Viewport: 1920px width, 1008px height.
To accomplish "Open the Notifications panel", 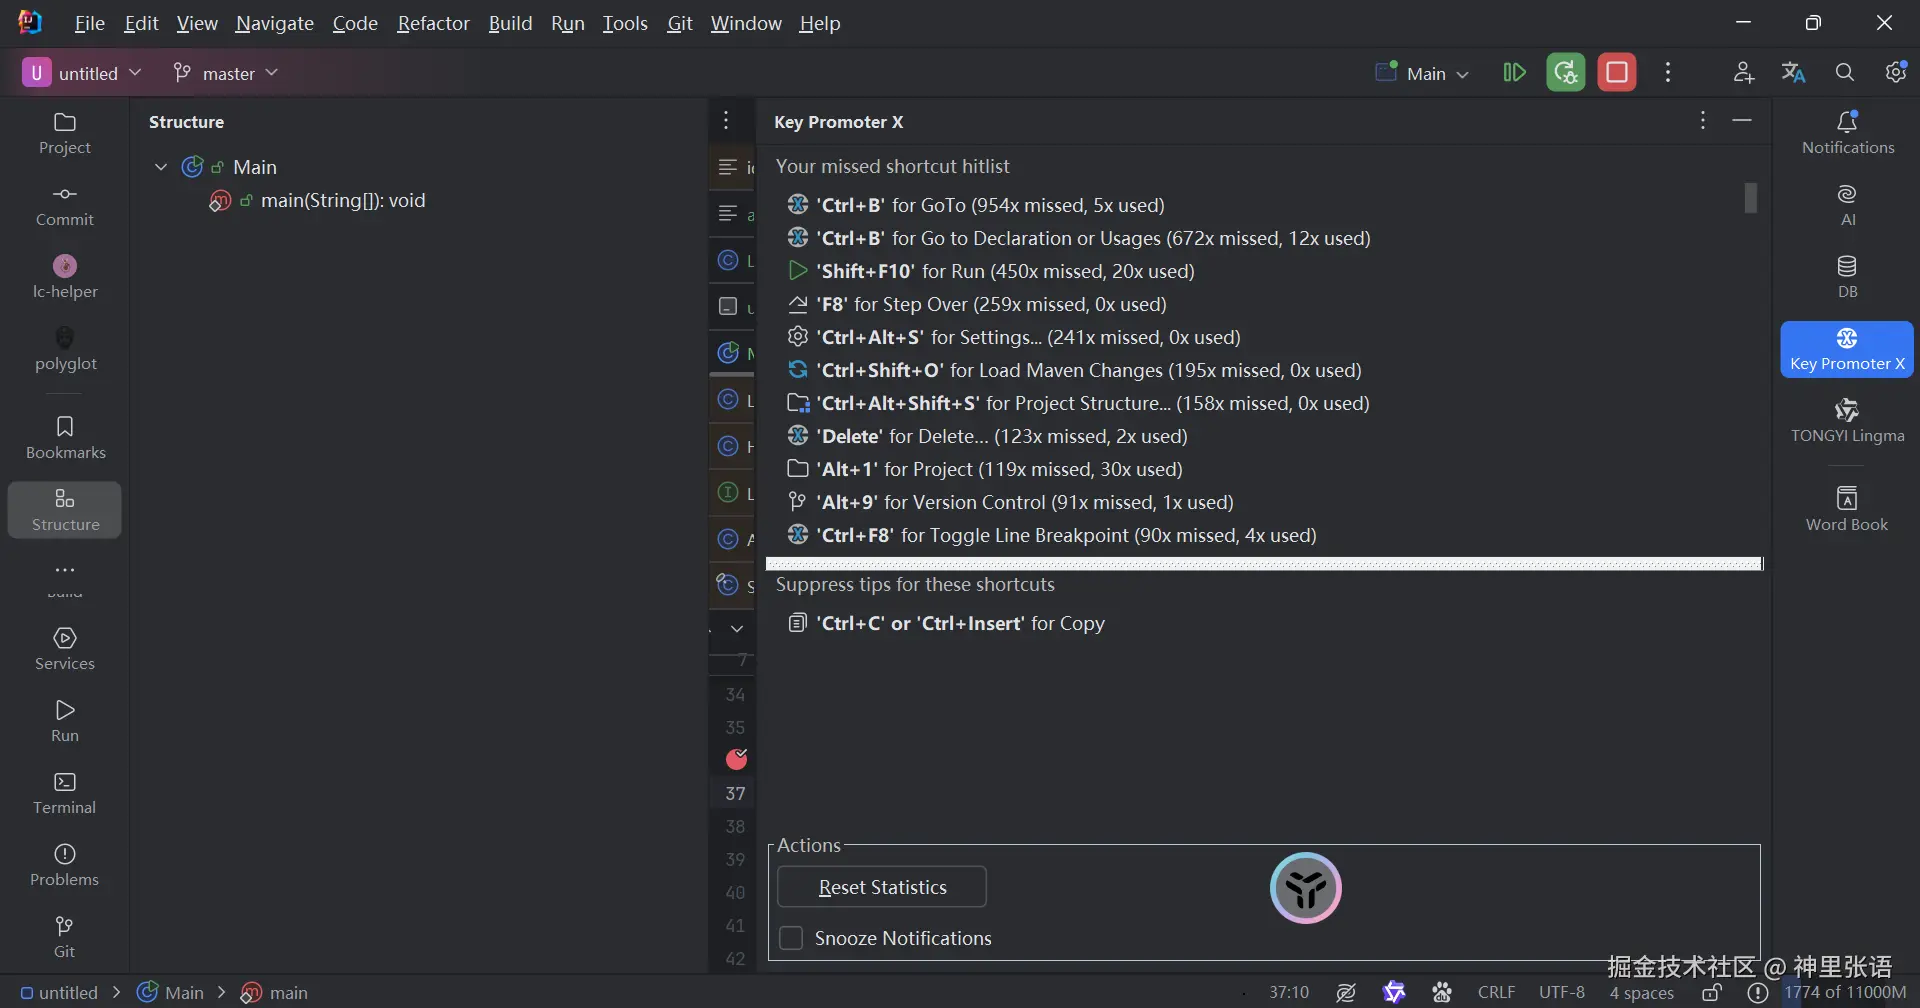I will (x=1847, y=134).
